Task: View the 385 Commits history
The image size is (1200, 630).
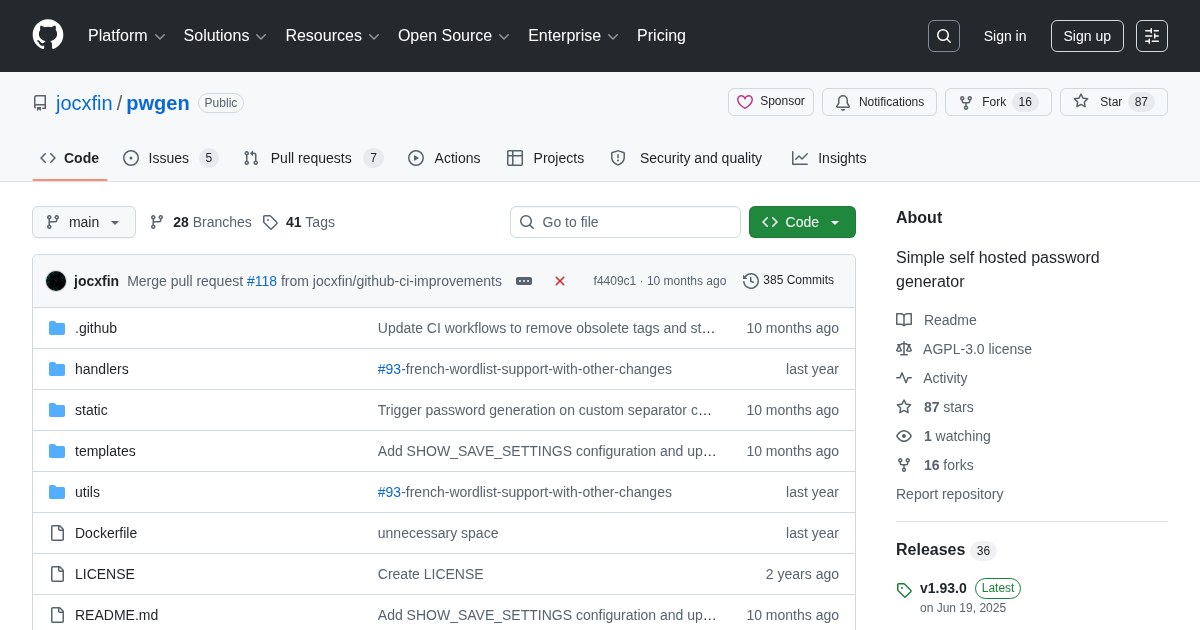Action: pos(788,281)
